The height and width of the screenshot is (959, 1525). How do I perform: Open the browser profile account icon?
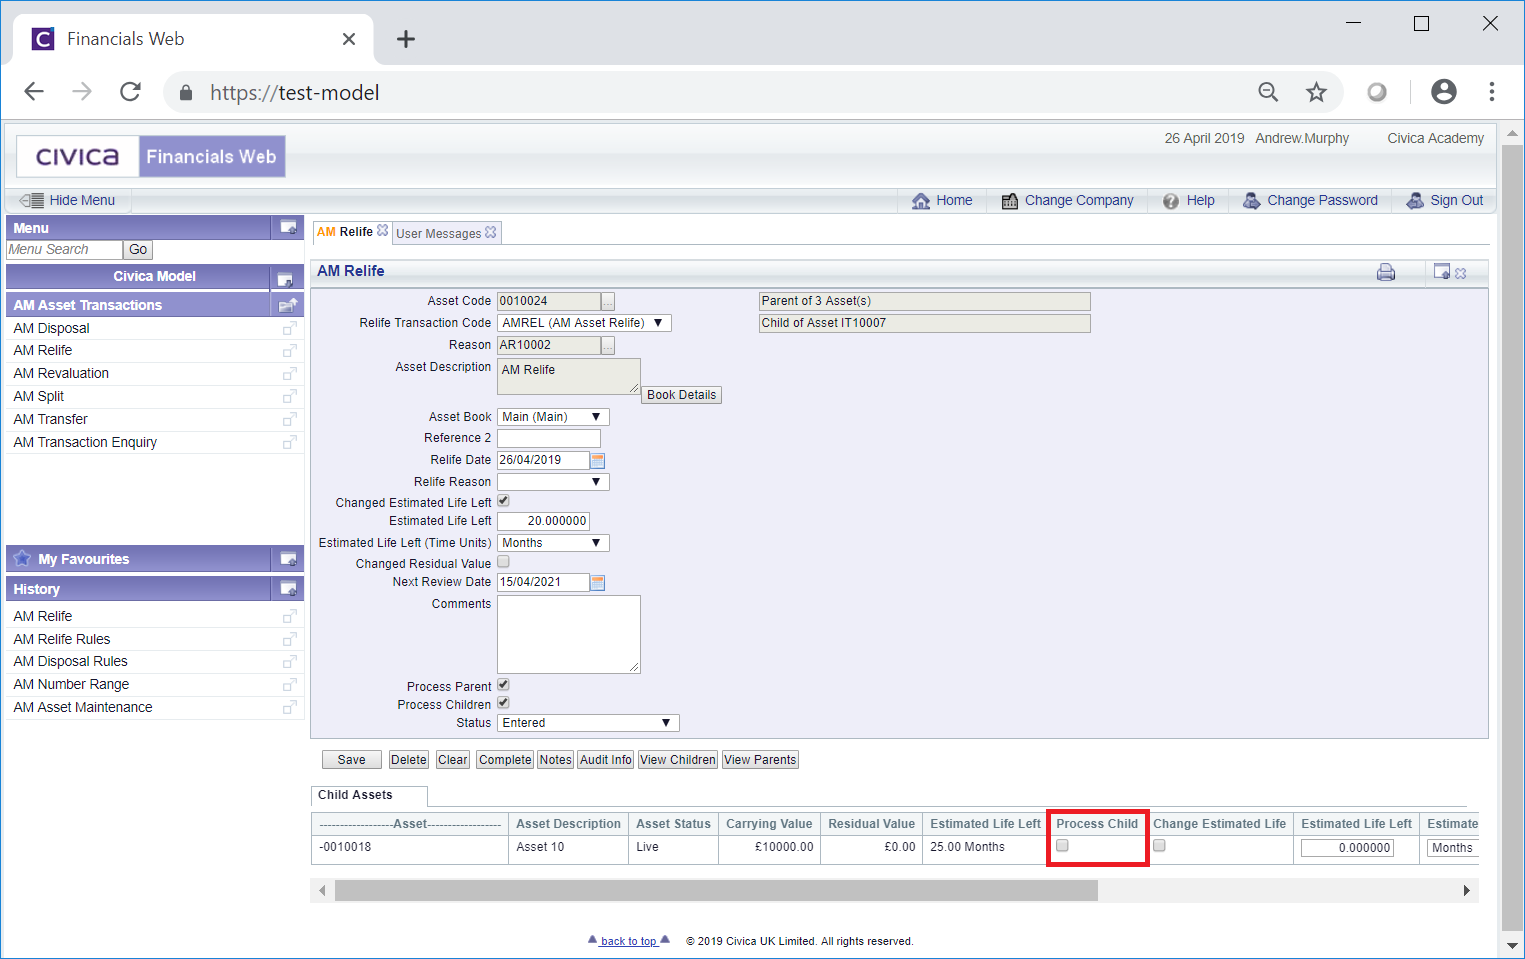[x=1444, y=92]
